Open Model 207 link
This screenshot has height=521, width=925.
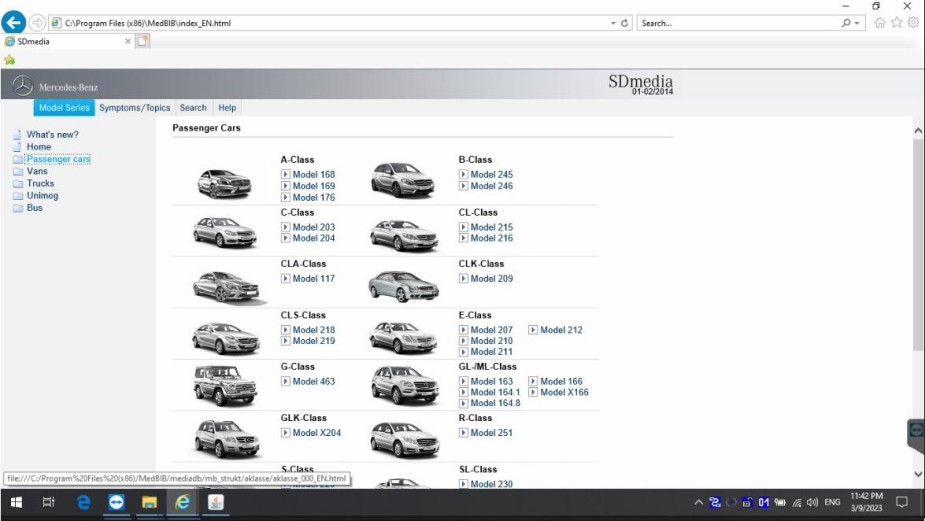pyautogui.click(x=491, y=330)
